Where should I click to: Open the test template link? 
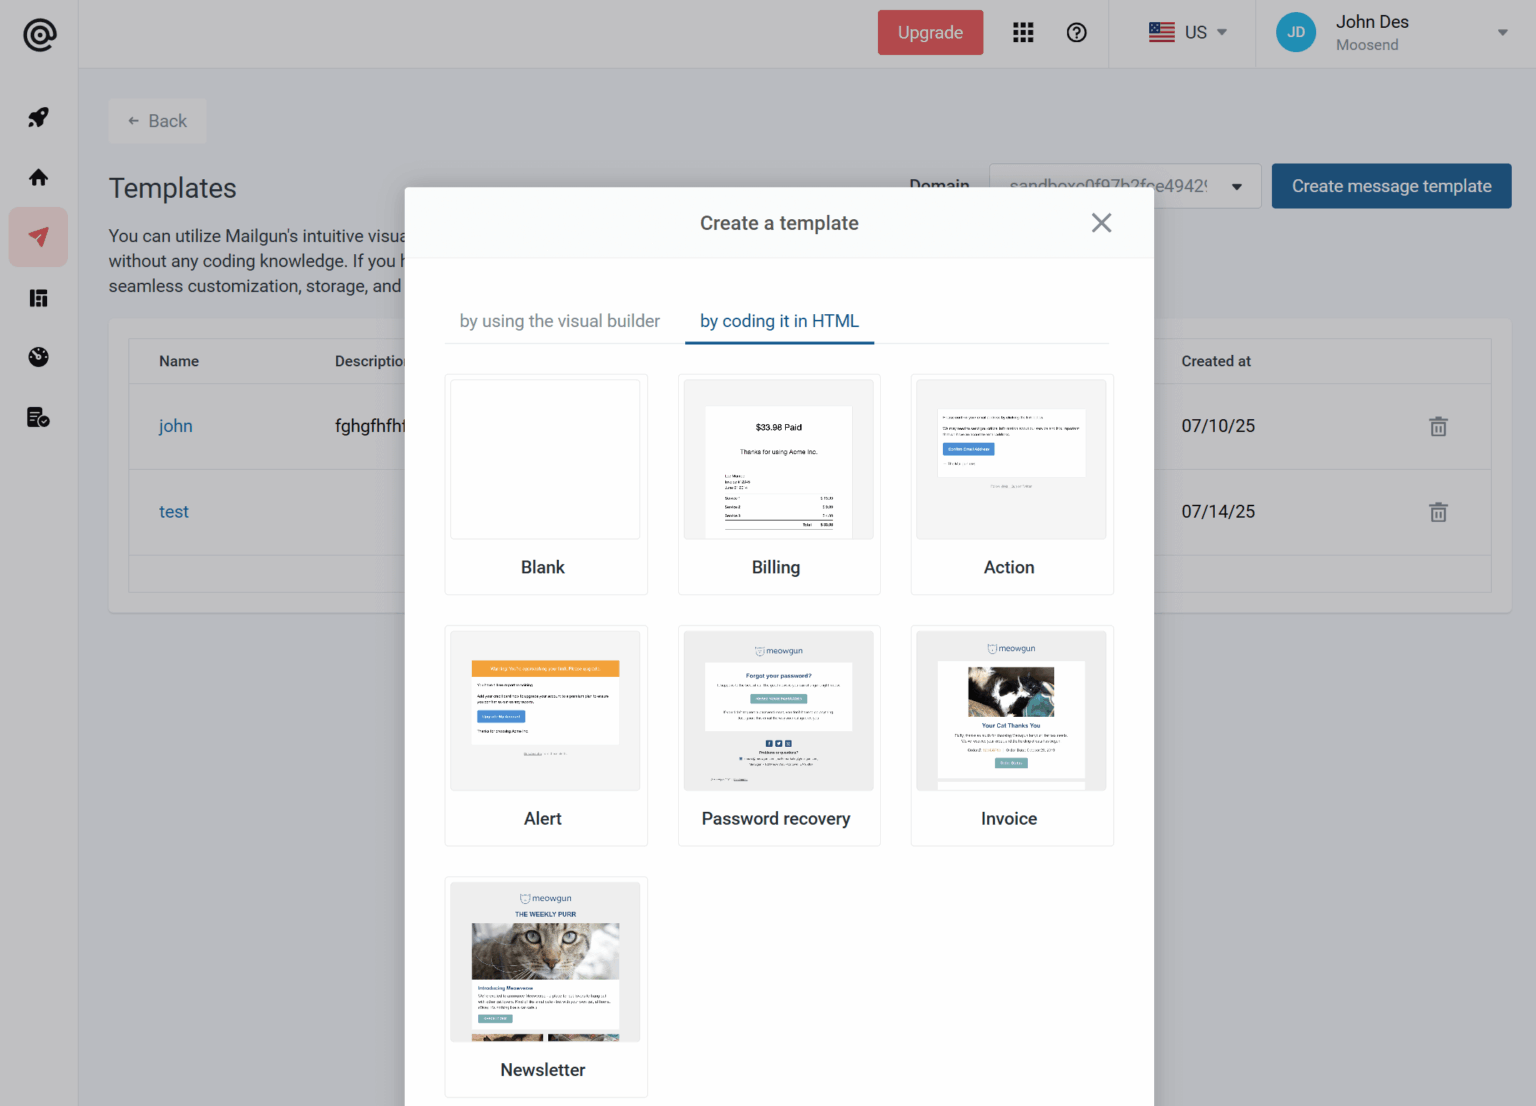[x=174, y=511]
